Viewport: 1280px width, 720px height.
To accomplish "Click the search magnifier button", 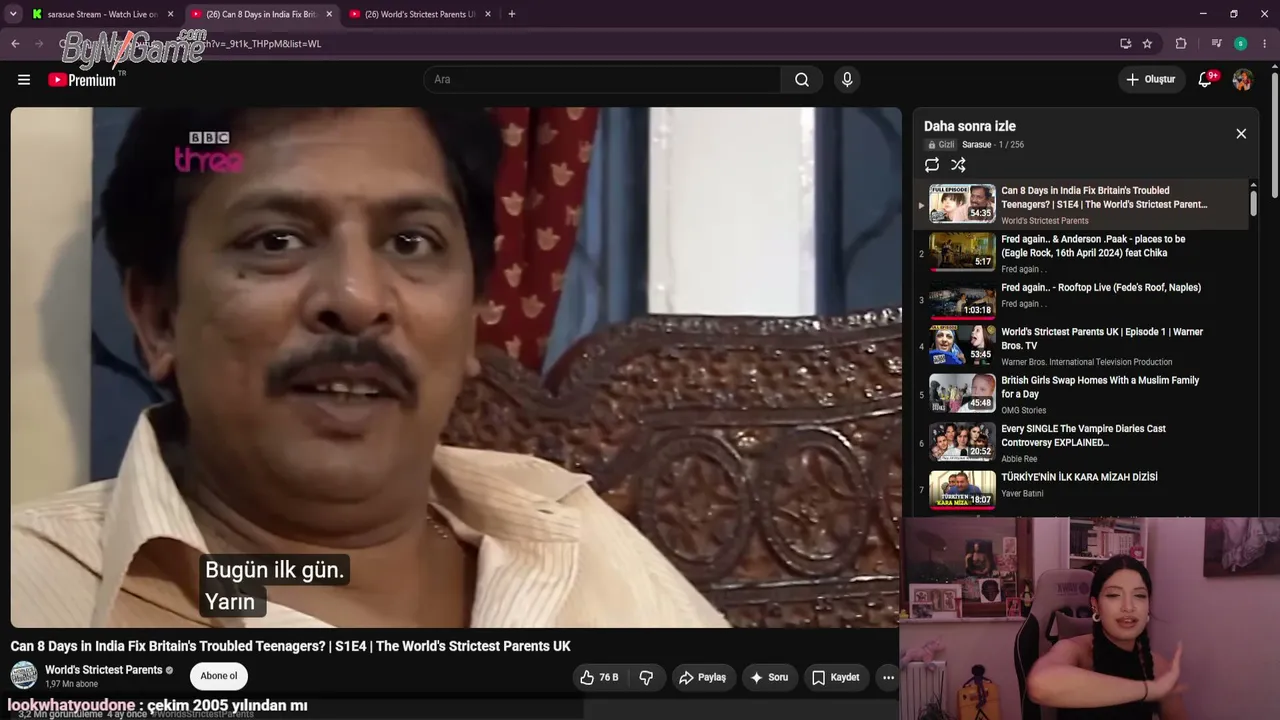I will click(802, 80).
